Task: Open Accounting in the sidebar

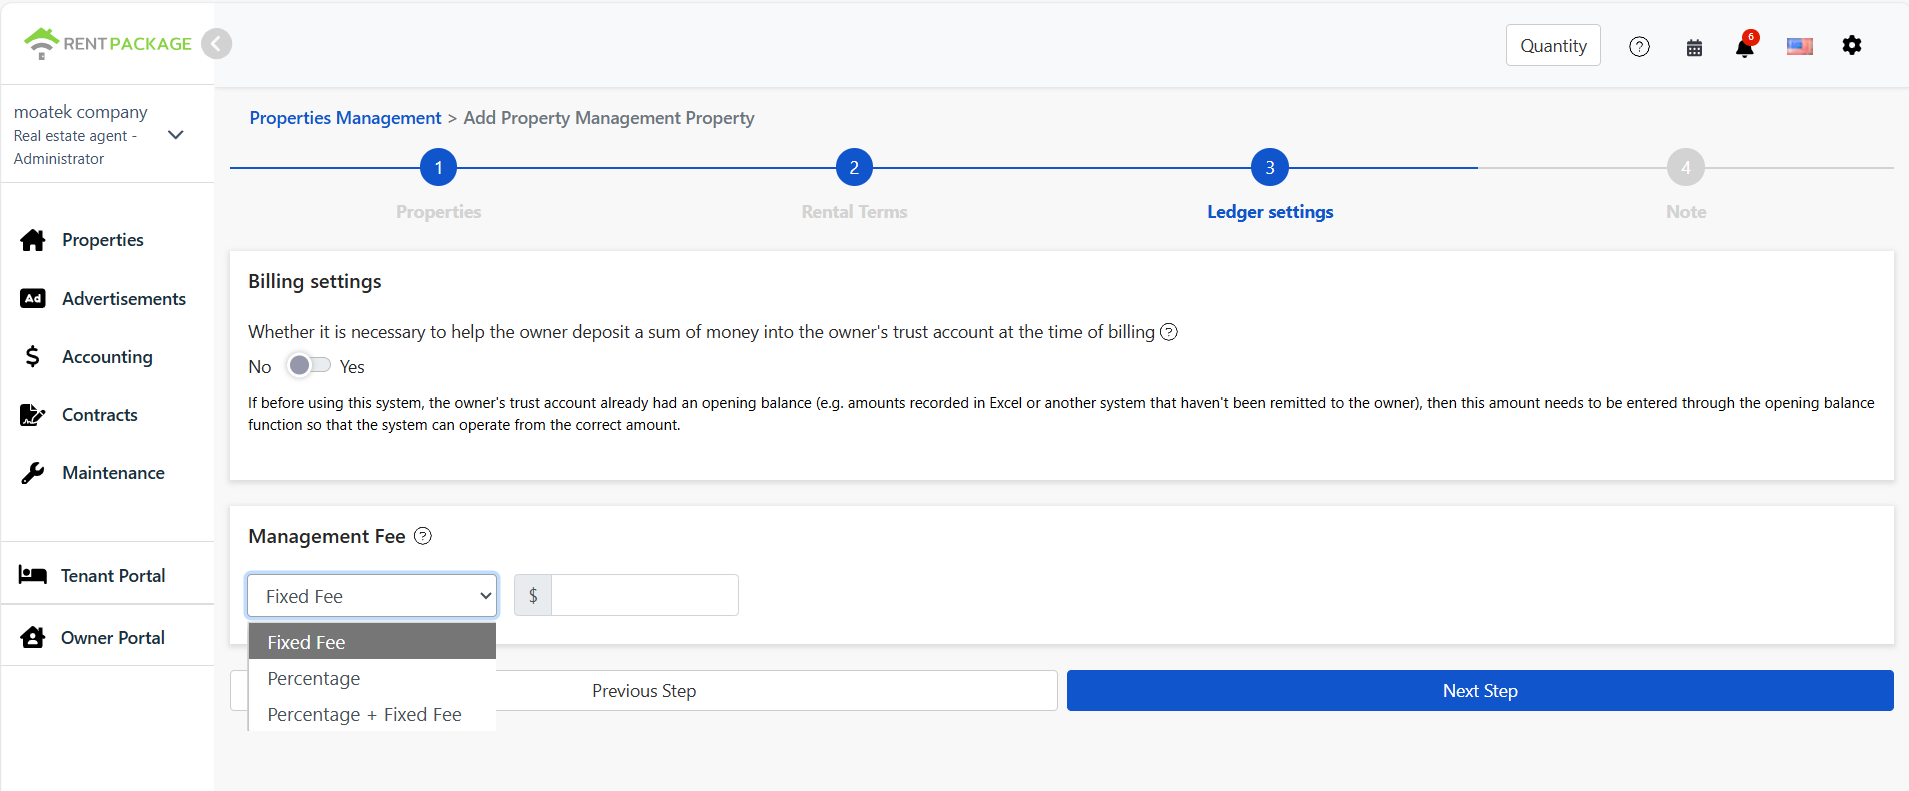Action: 107,357
